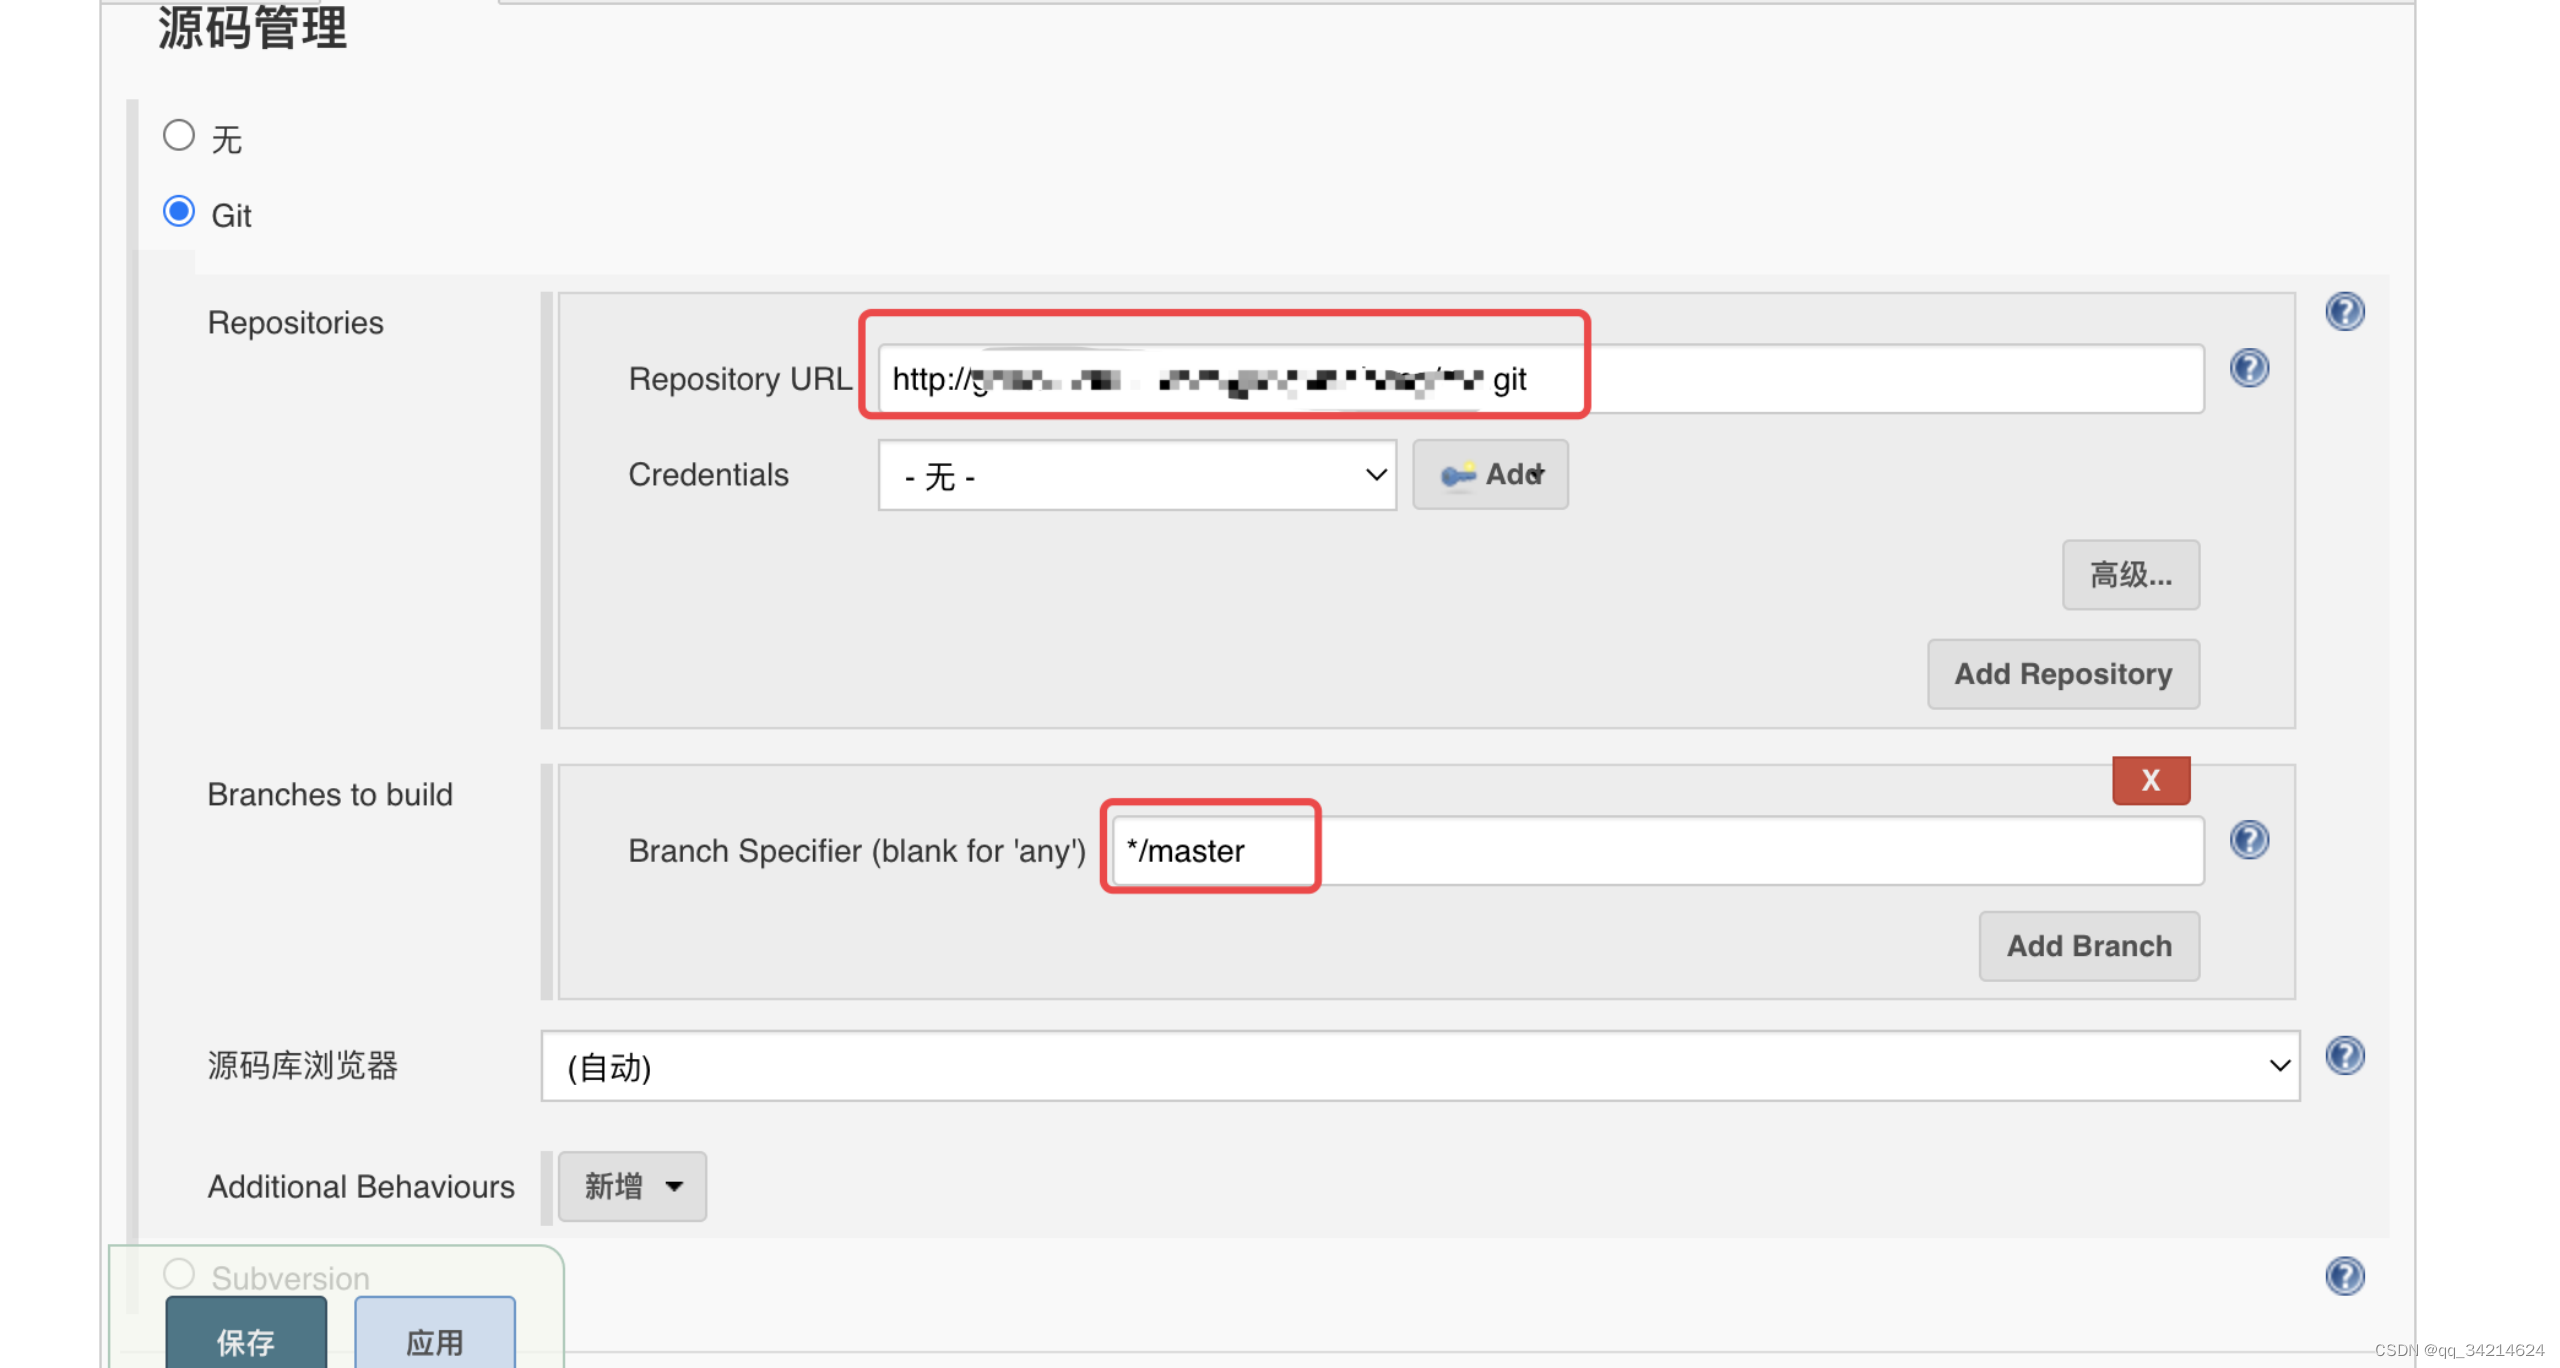2560x1368 pixels.
Task: Open help icon for 源码库浏览器 dropdown
Action: pyautogui.click(x=2344, y=1056)
